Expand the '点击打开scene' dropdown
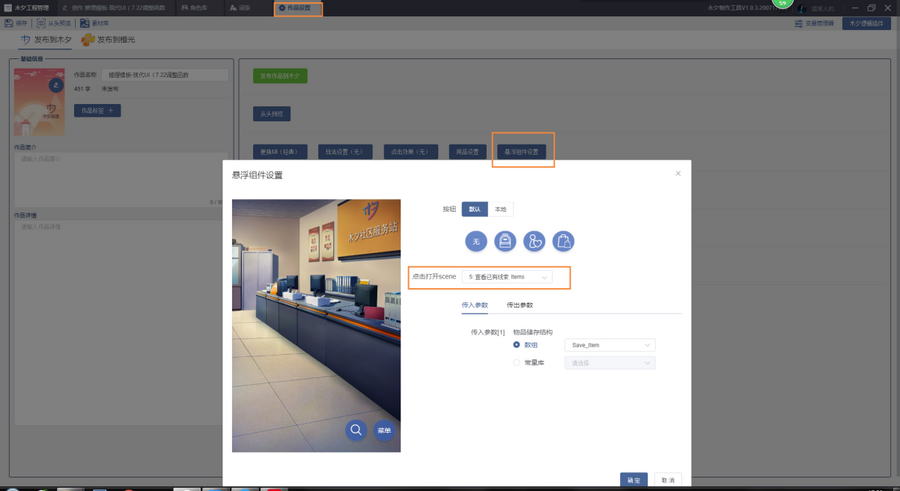This screenshot has width=900, height=491. (x=508, y=277)
